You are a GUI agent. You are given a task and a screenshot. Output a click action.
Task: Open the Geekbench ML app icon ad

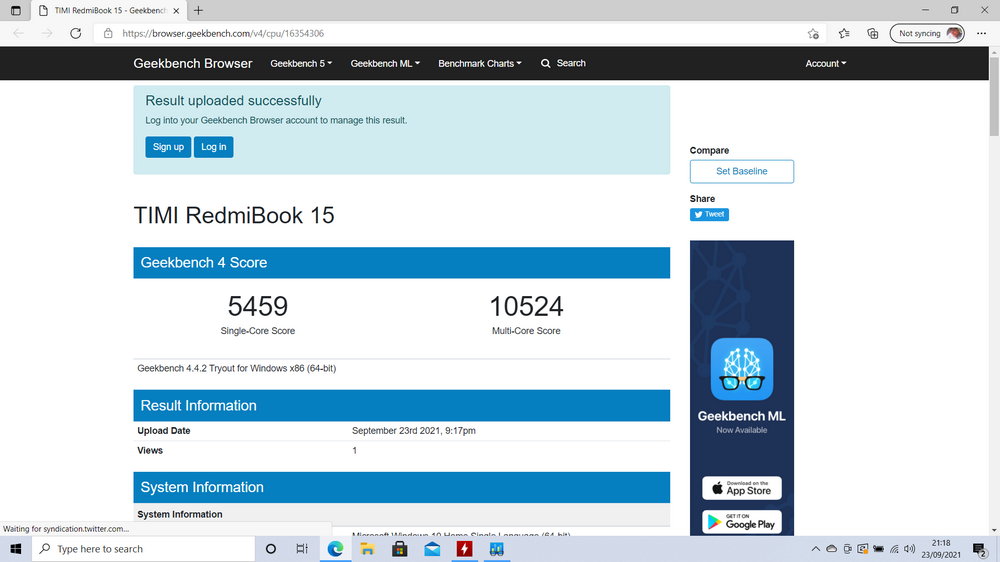point(742,369)
